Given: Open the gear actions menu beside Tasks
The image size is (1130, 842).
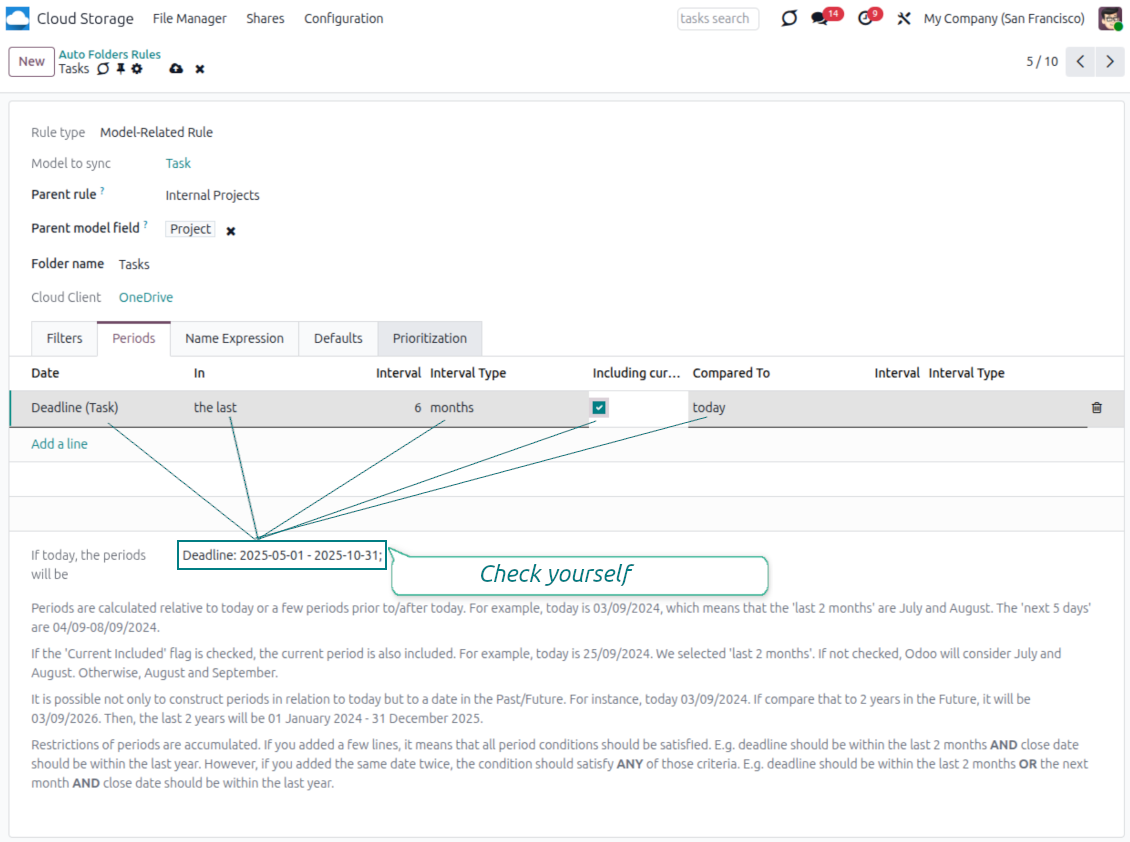Looking at the screenshot, I should coord(137,69).
